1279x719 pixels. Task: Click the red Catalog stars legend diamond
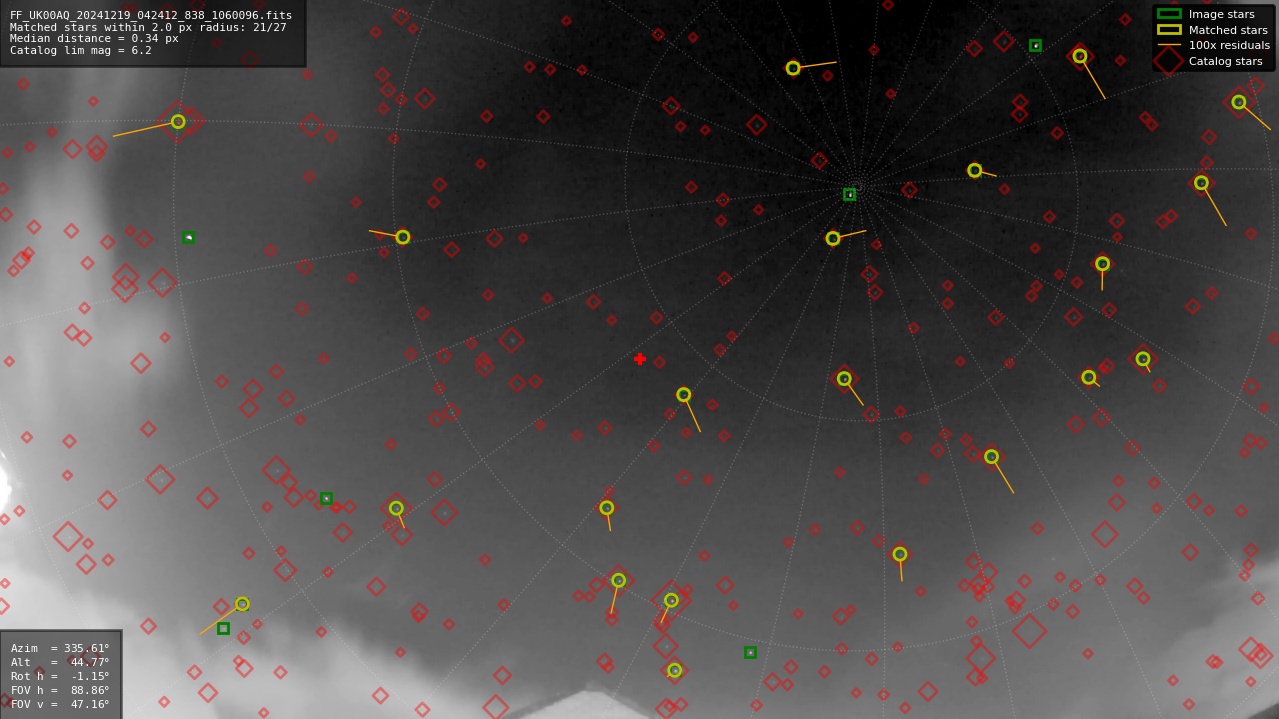[x=1169, y=61]
